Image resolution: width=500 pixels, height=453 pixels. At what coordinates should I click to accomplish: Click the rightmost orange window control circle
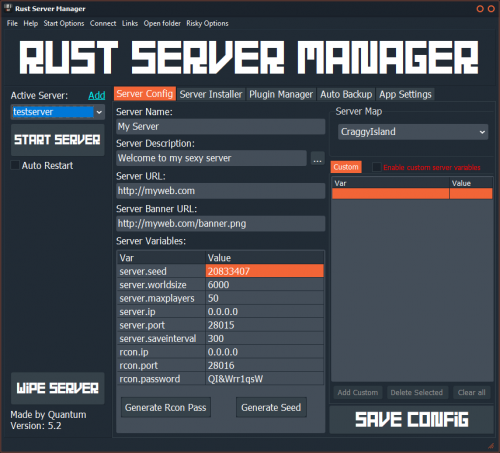[491, 9]
